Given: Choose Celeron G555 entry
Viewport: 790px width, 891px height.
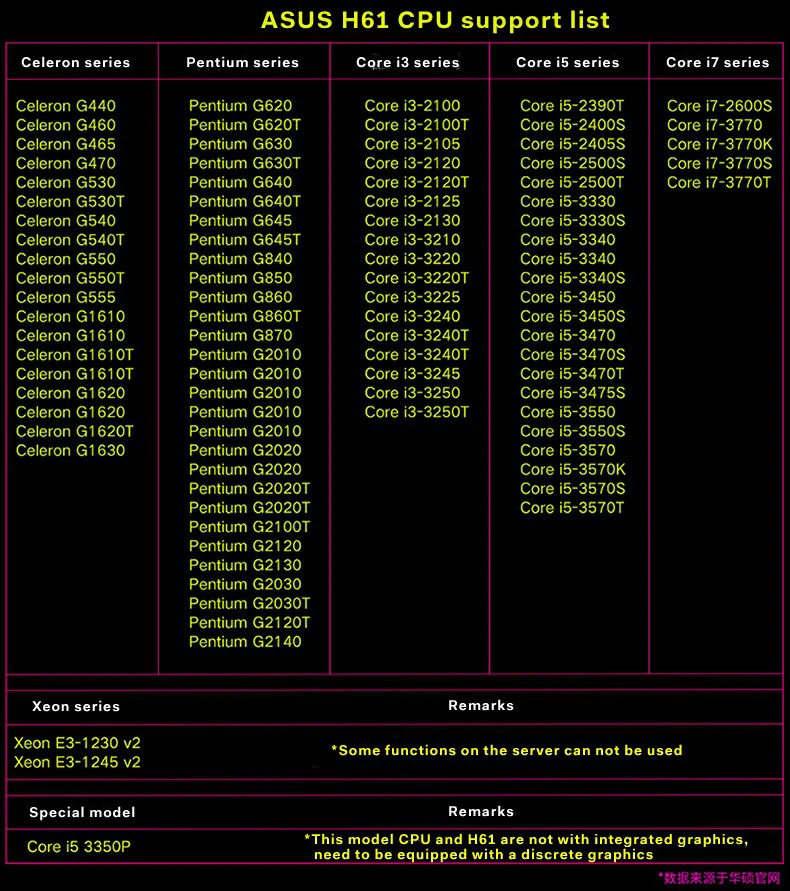Looking at the screenshot, I should (x=66, y=297).
